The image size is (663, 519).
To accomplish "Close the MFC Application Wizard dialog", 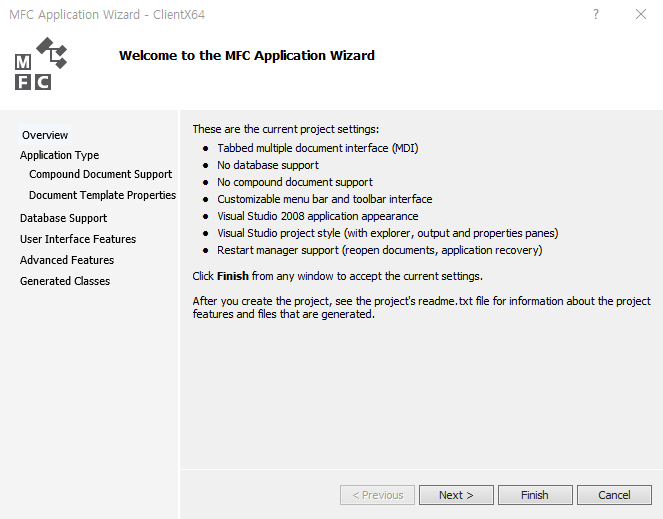I will (x=641, y=14).
